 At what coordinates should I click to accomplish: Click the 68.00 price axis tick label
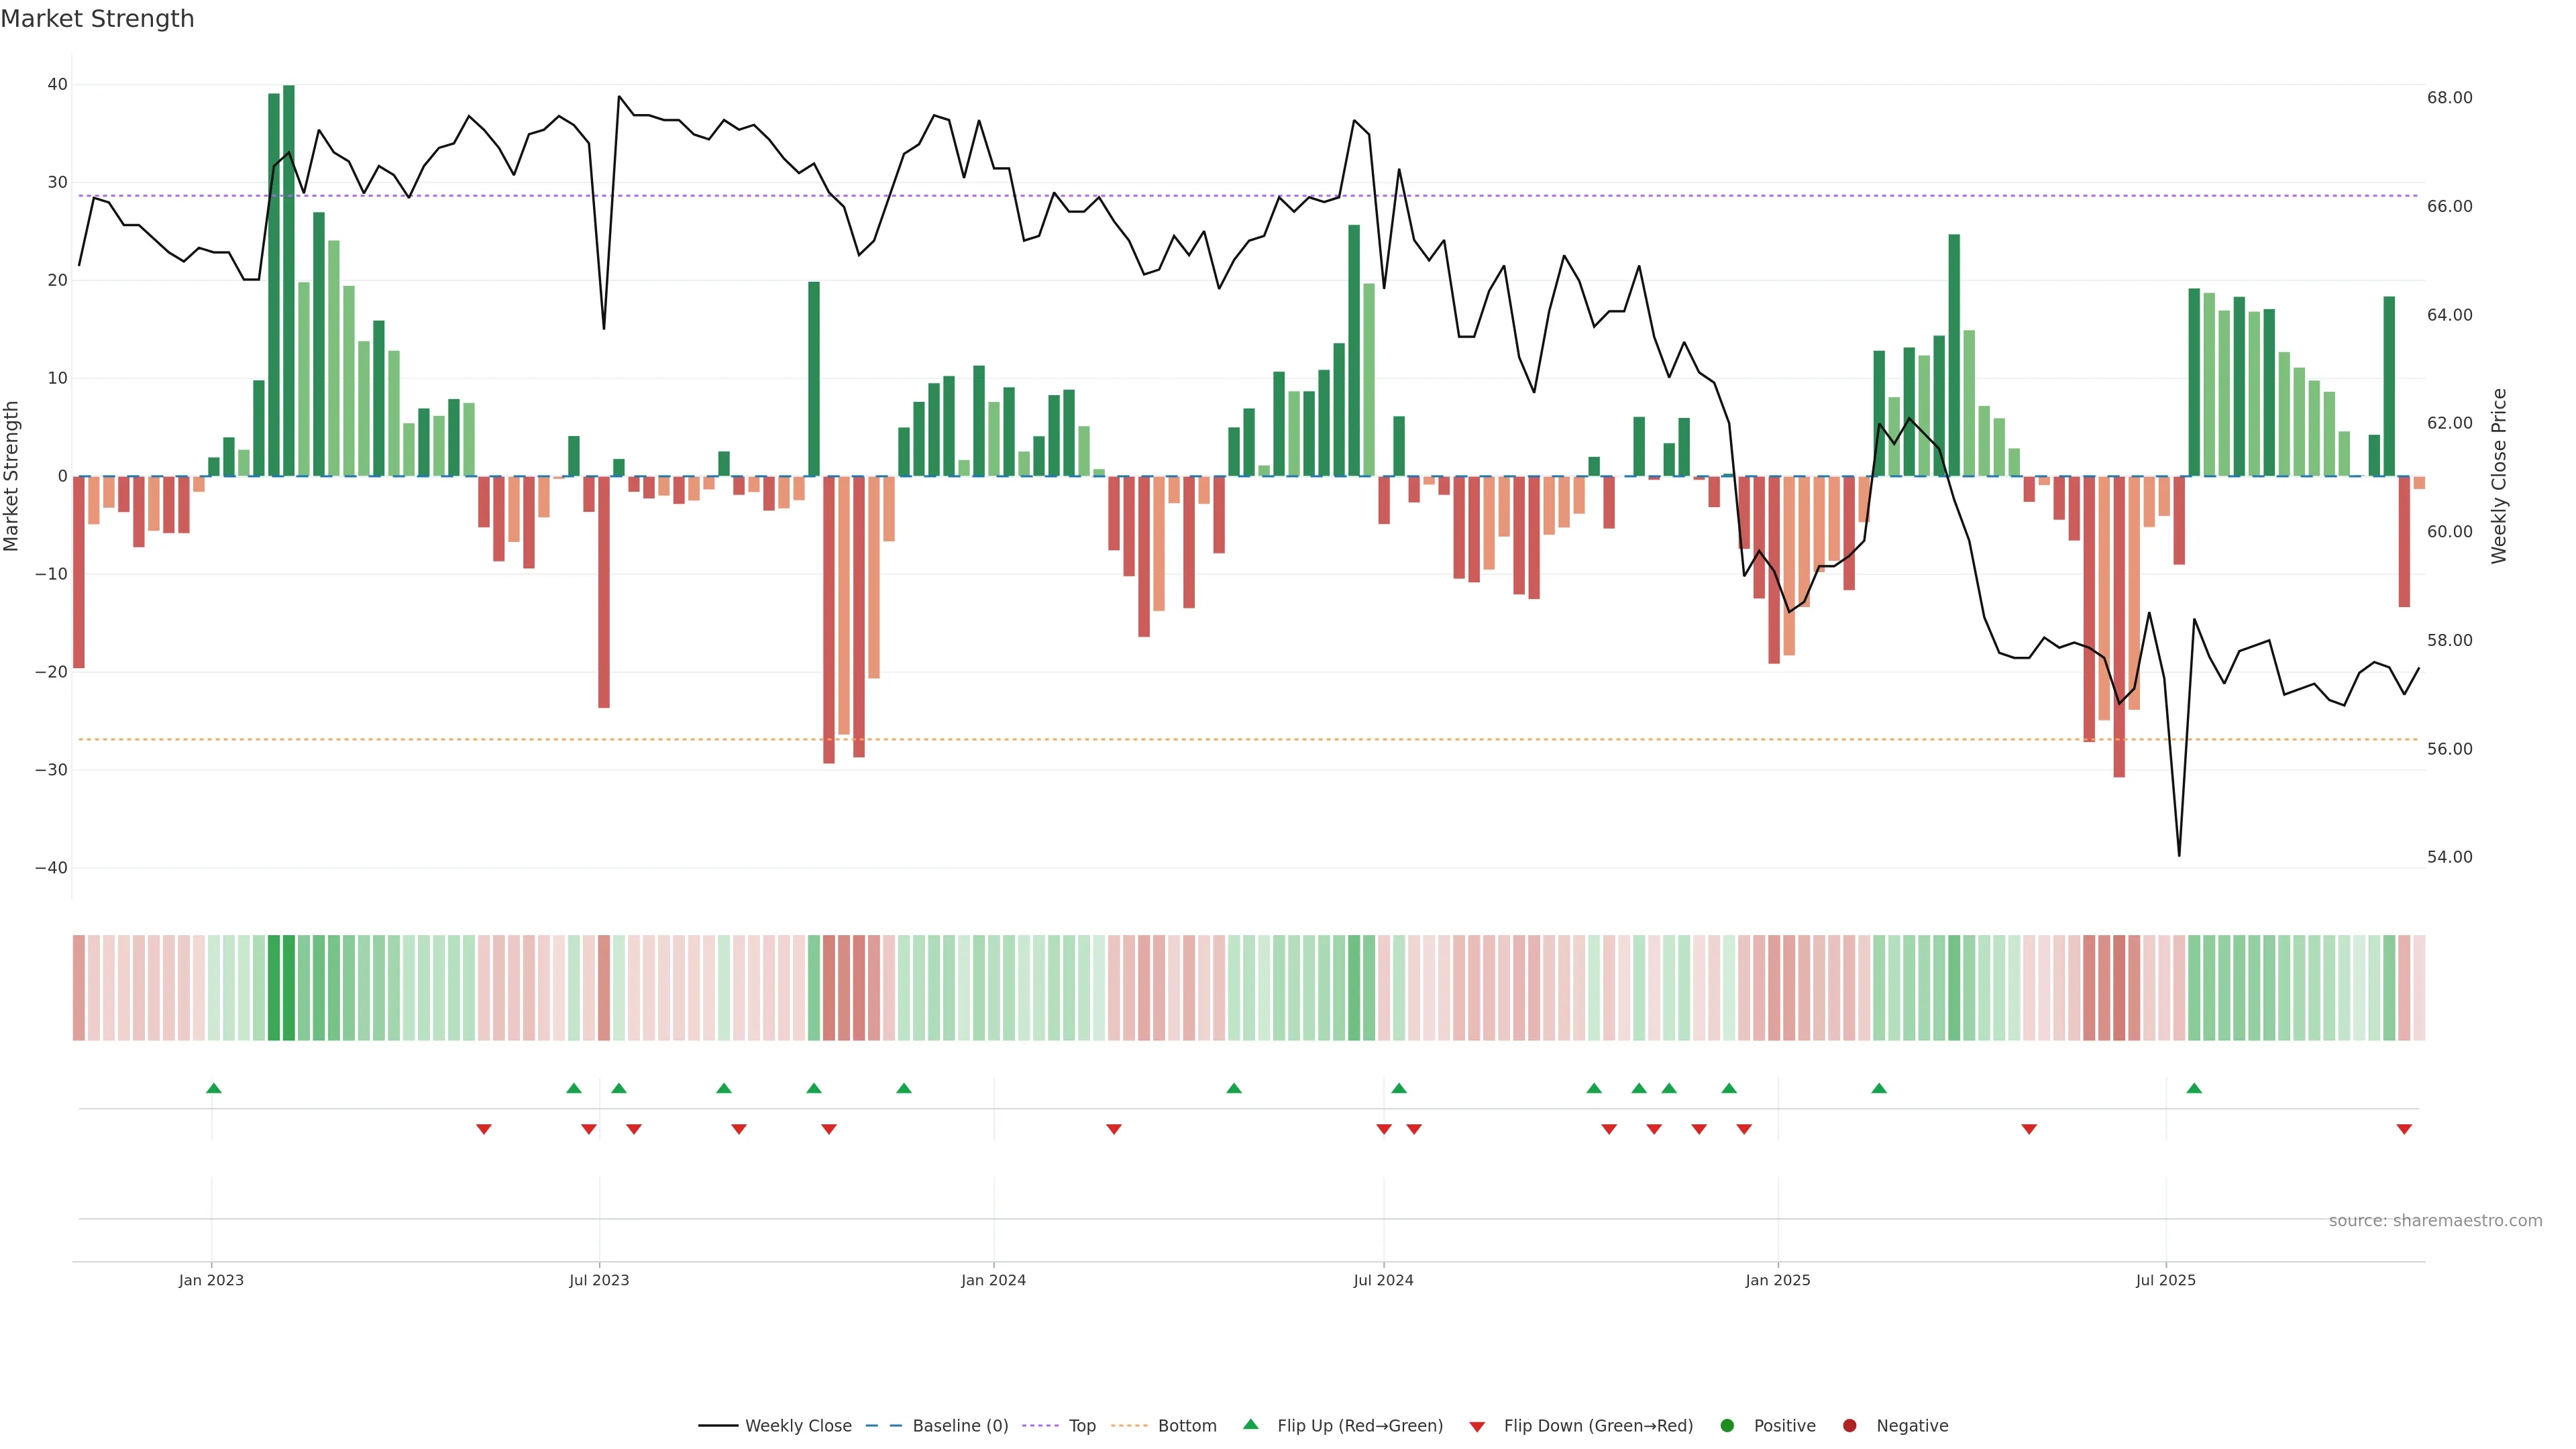click(2449, 98)
